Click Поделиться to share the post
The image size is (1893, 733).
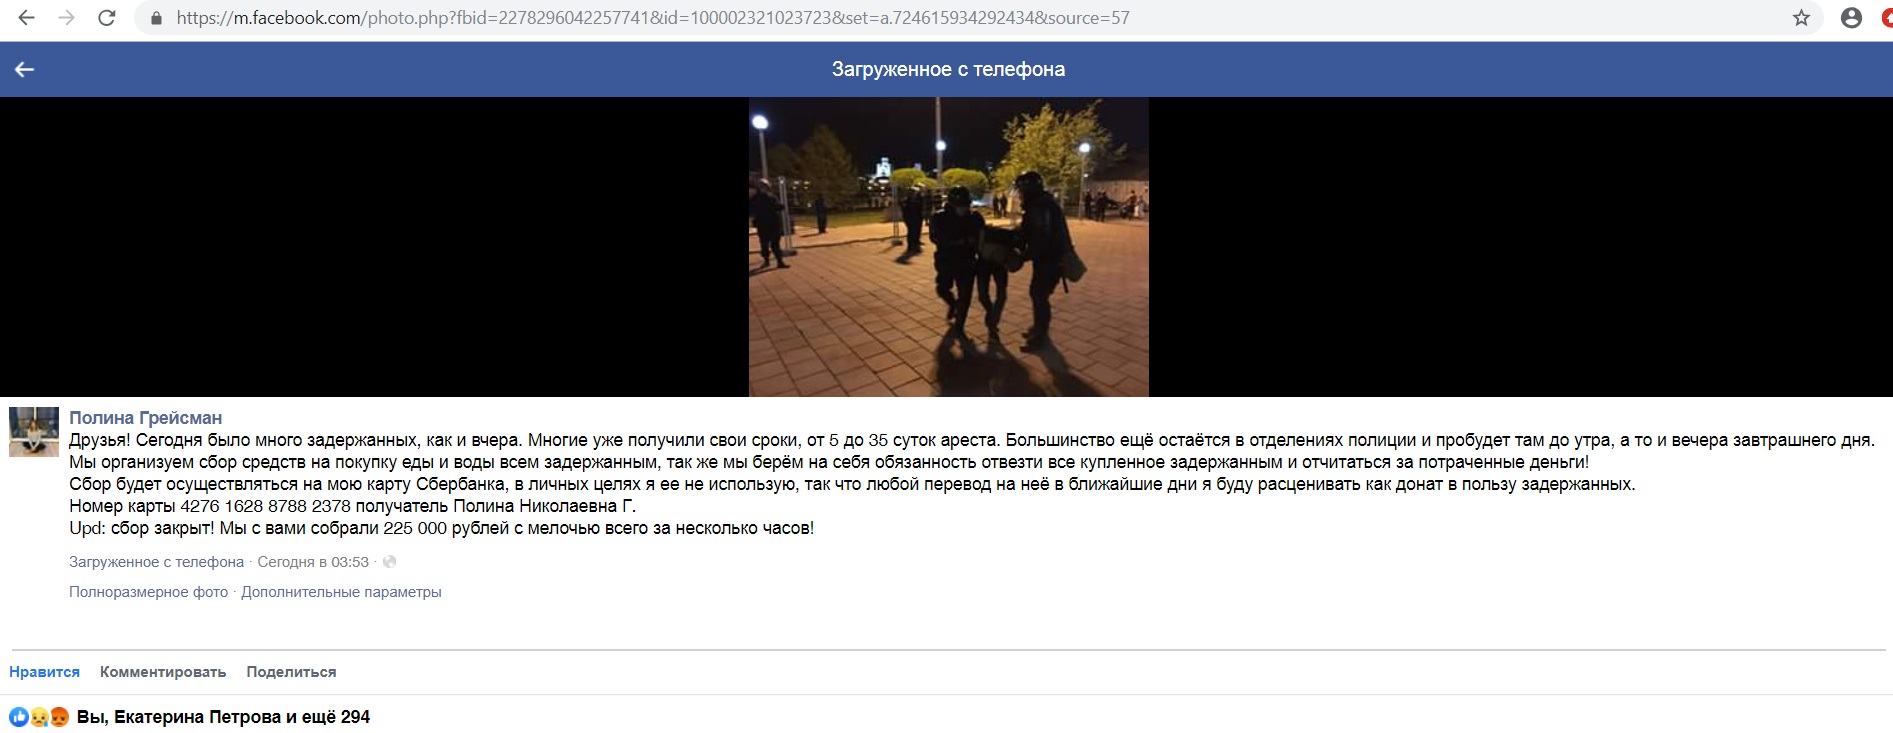coord(291,672)
